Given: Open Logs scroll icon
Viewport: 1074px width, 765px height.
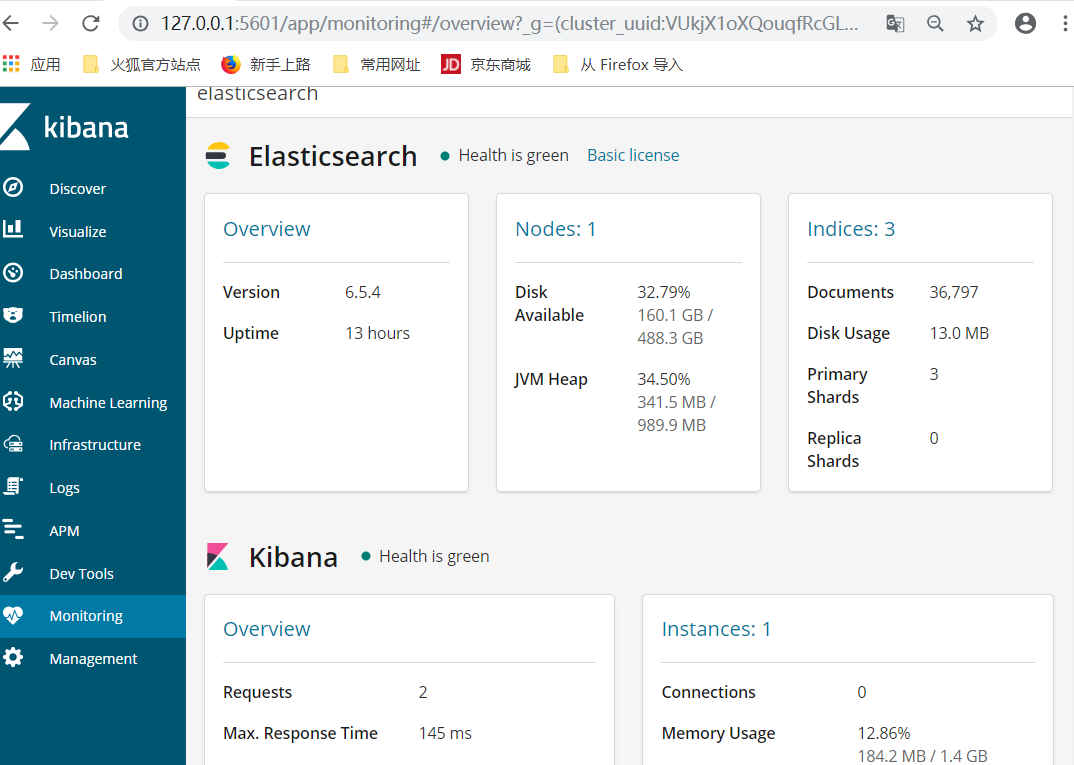Looking at the screenshot, I should coord(13,487).
